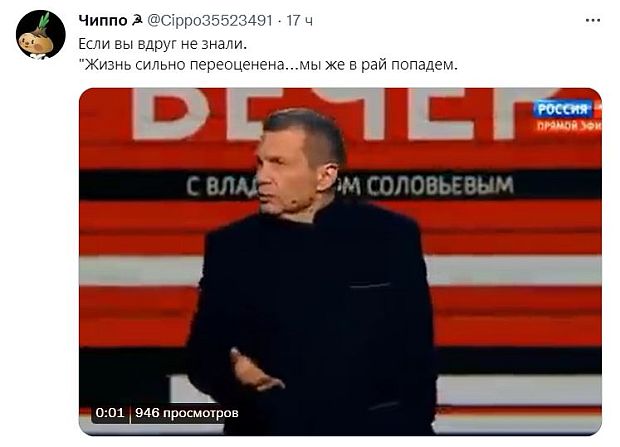Open the display name Чиппо

pos(103,20)
